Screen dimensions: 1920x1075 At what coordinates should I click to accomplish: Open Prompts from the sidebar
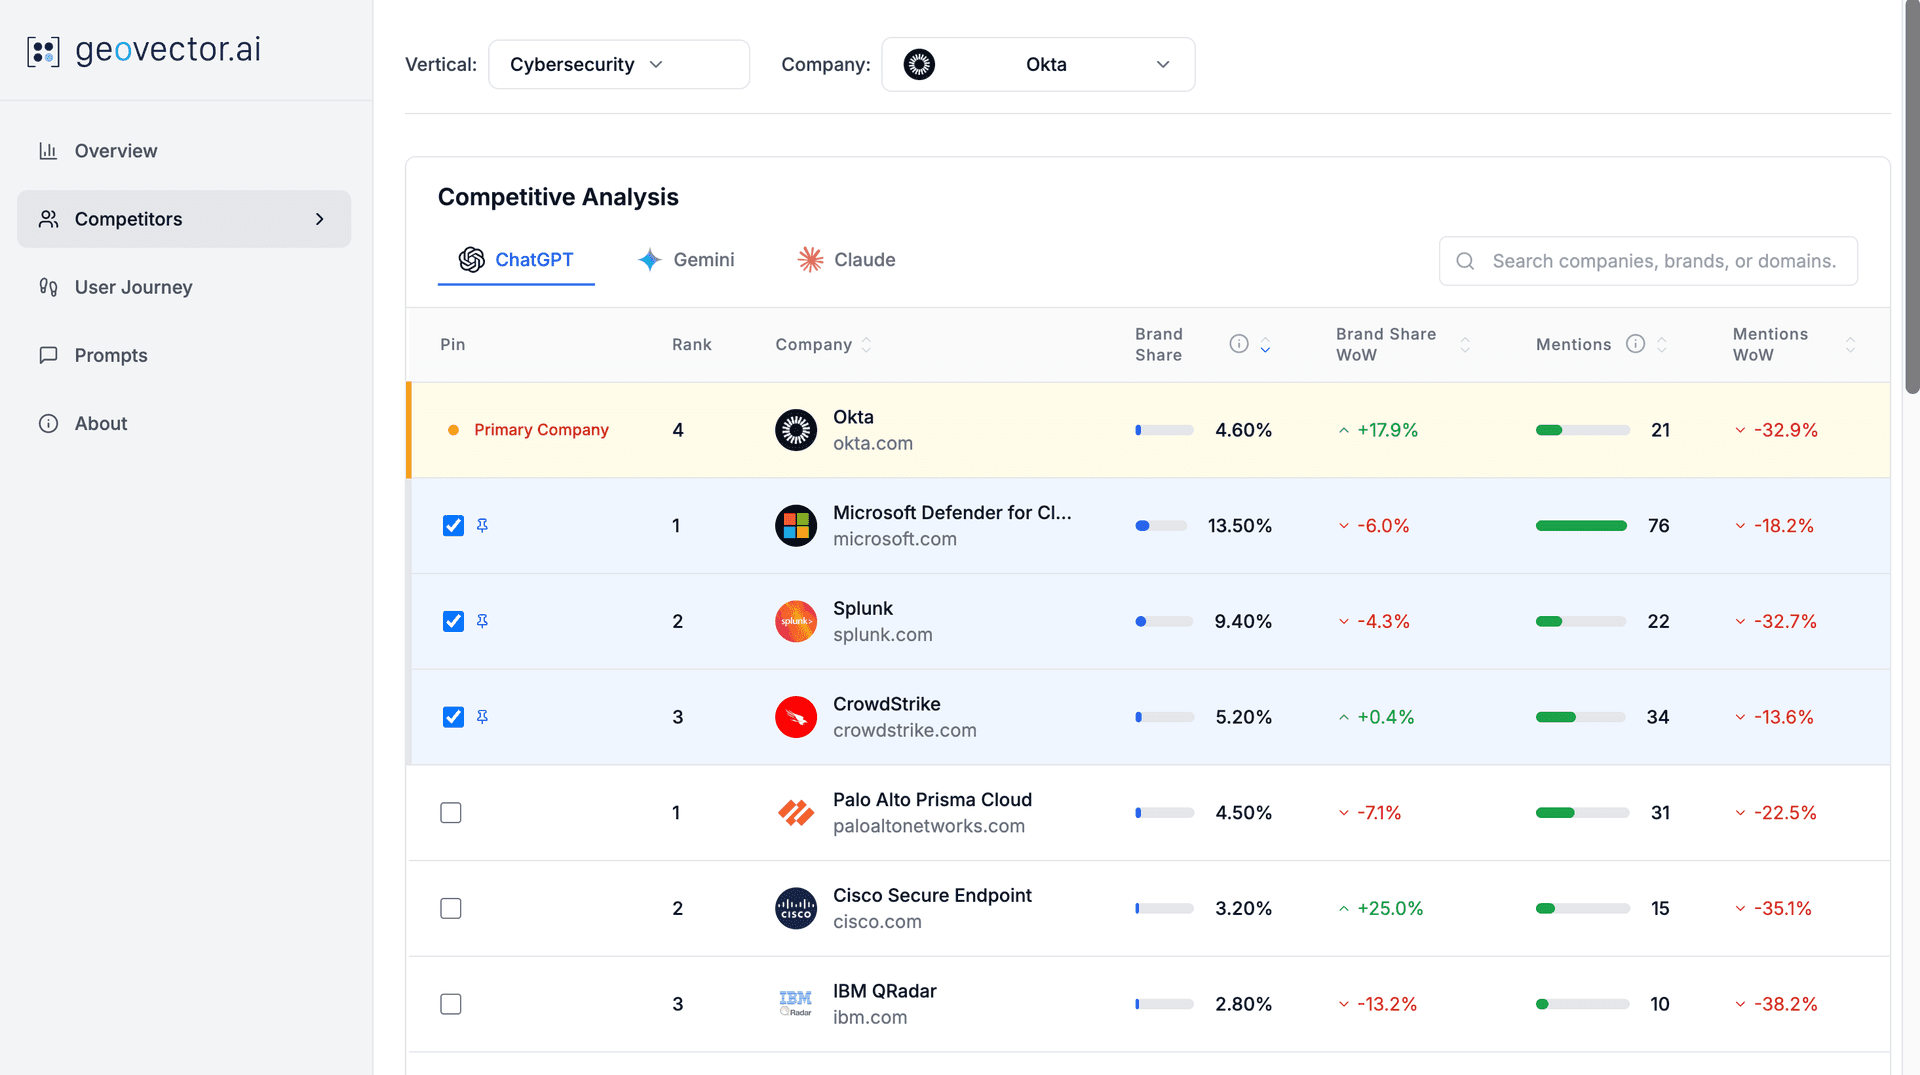(110, 355)
